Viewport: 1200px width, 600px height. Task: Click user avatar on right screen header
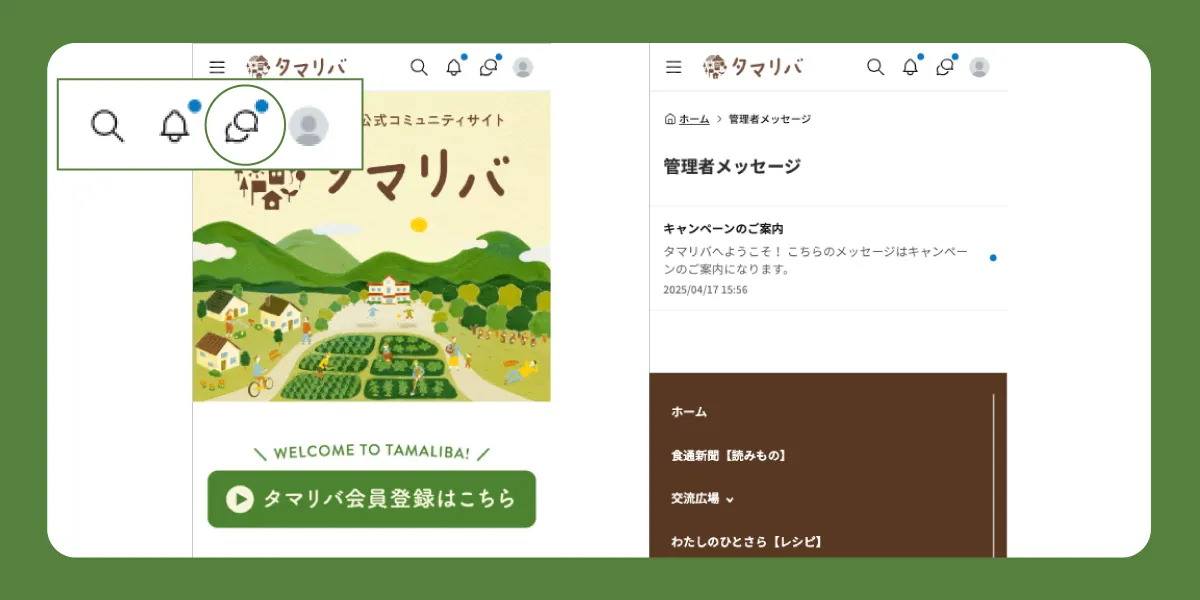[x=979, y=67]
